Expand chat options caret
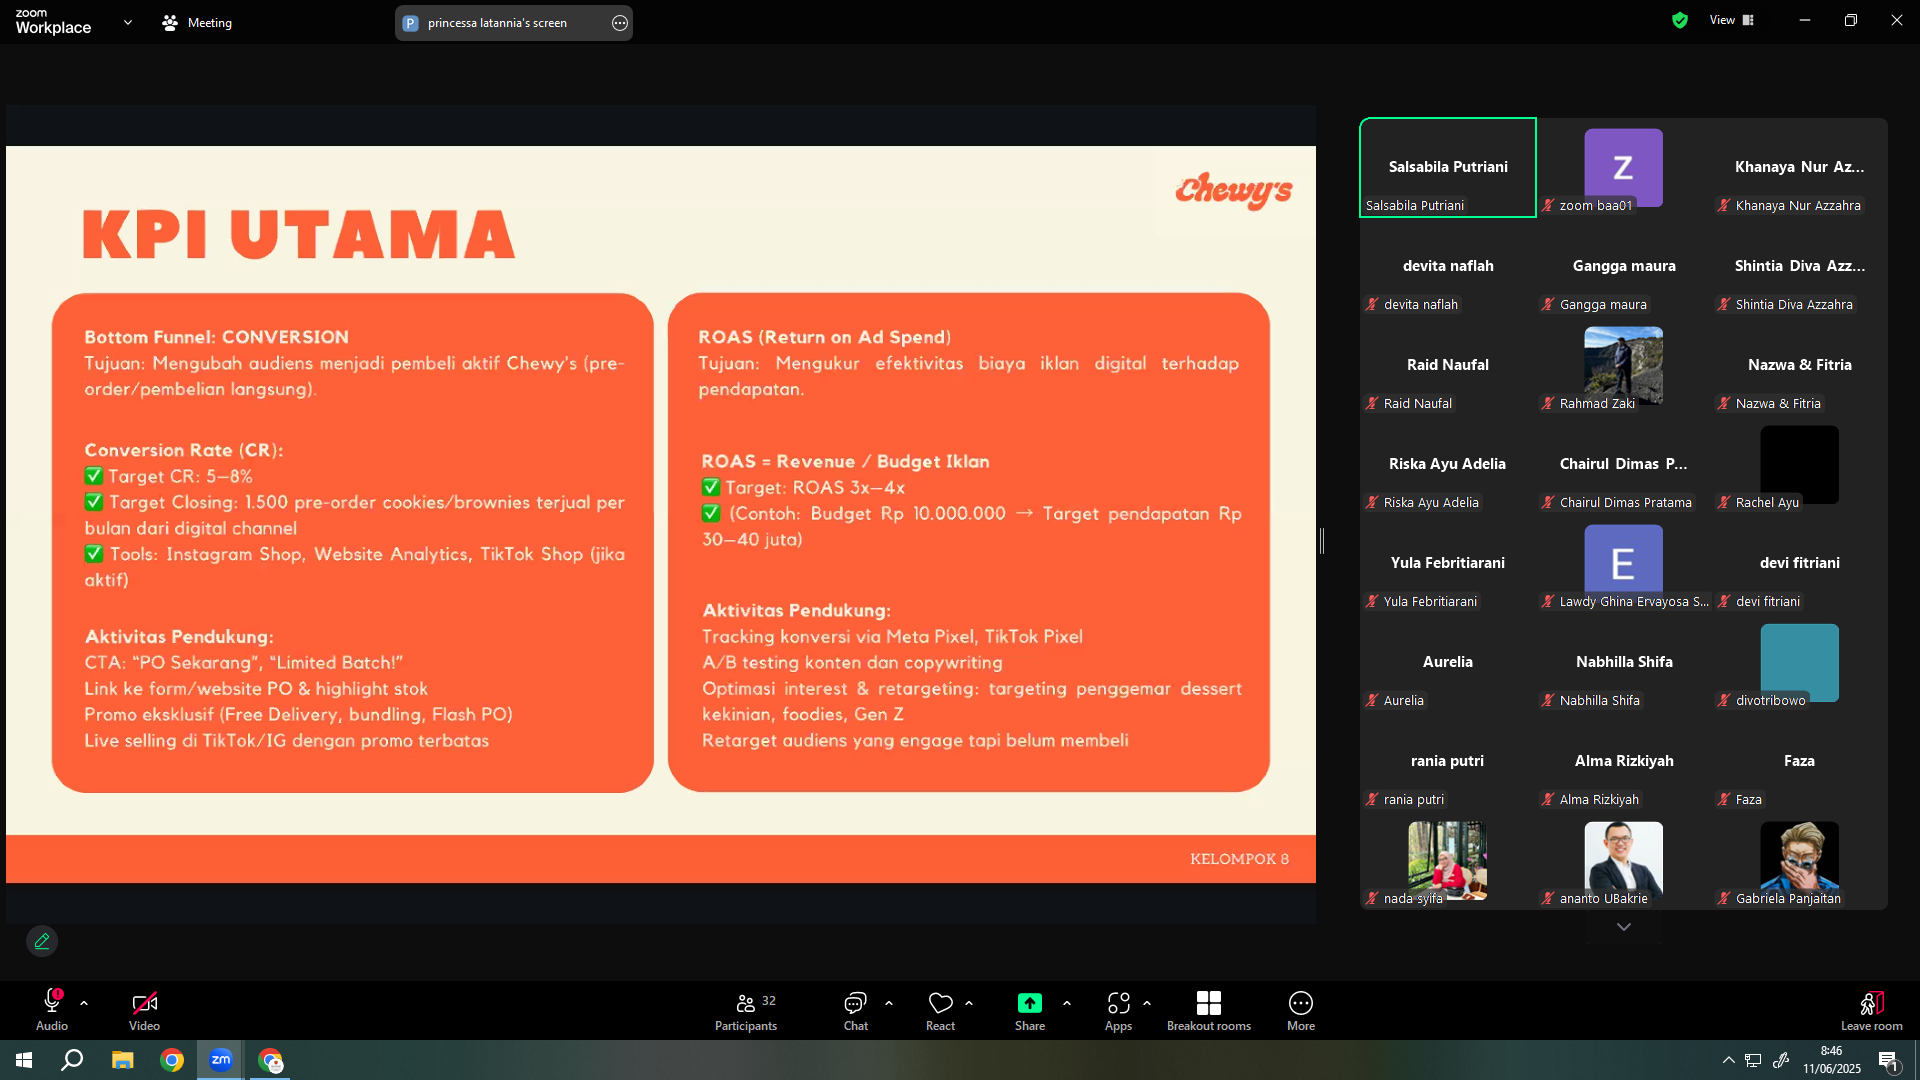Viewport: 1920px width, 1080px height. coord(889,1003)
